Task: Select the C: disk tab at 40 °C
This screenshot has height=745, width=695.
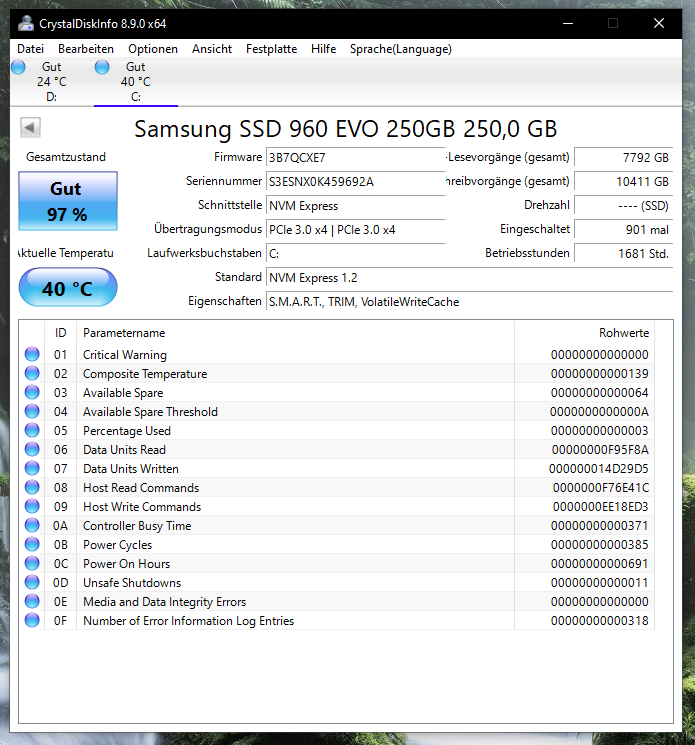Action: (136, 82)
